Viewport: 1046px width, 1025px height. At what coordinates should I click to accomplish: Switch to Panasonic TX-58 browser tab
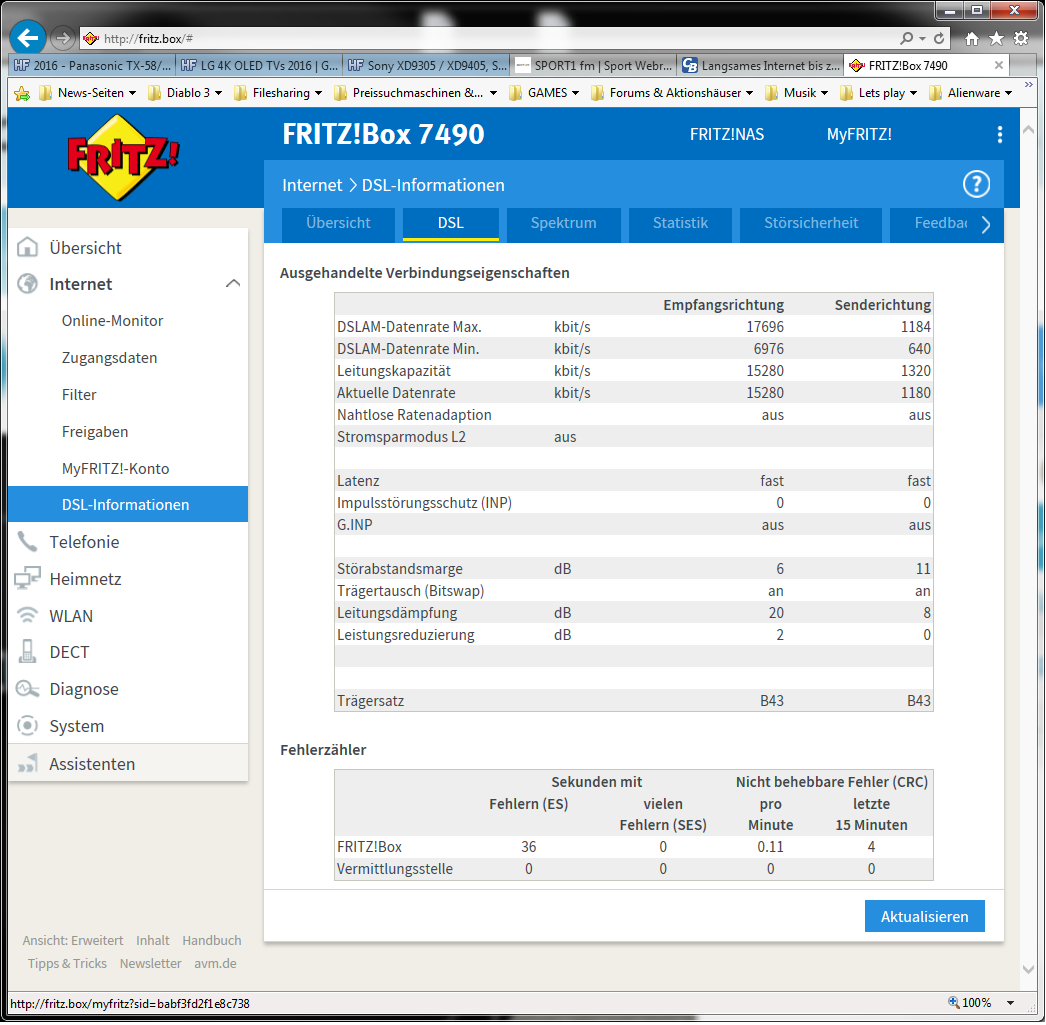[92, 65]
